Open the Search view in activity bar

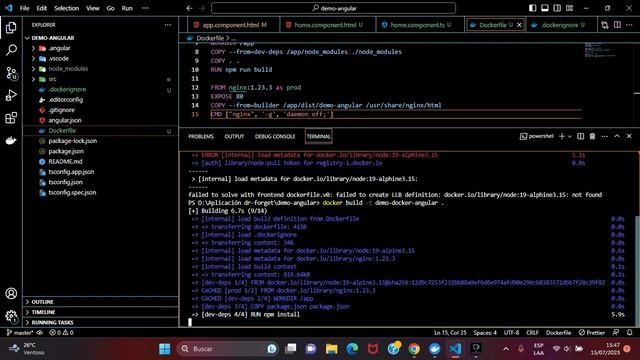pos(11,50)
